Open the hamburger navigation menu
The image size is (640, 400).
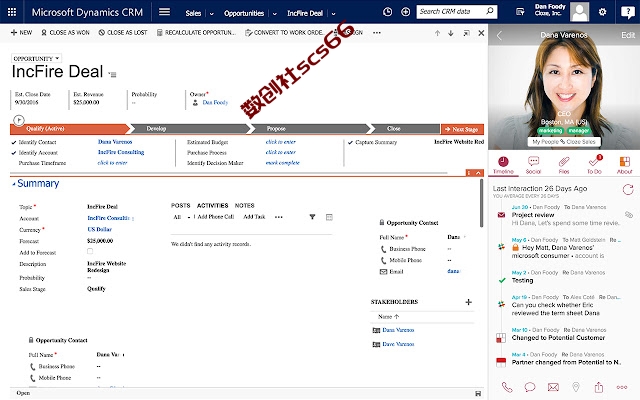tap(164, 12)
